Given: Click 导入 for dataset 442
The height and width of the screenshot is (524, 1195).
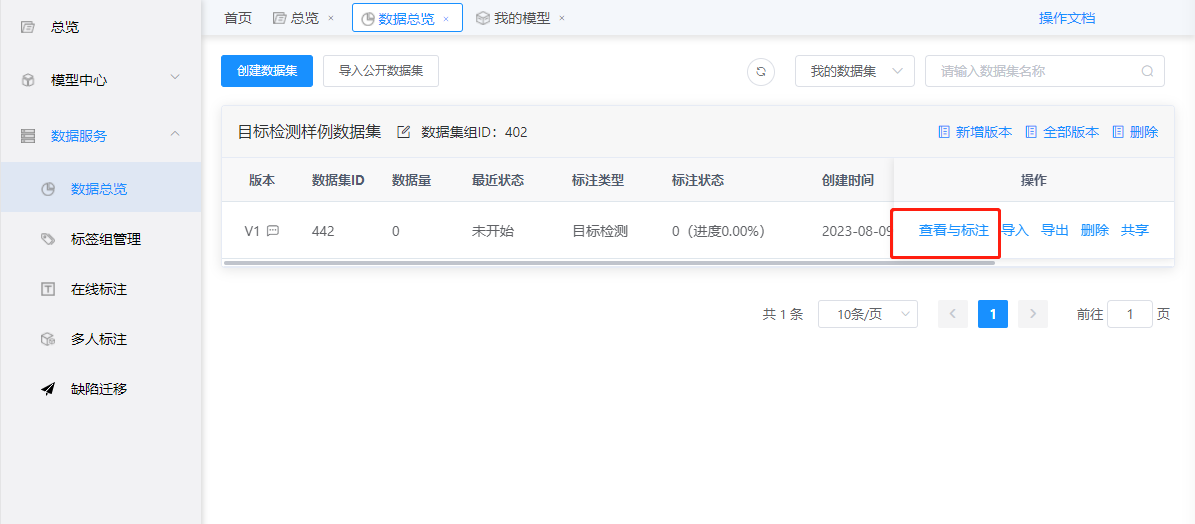Looking at the screenshot, I should pos(1014,230).
